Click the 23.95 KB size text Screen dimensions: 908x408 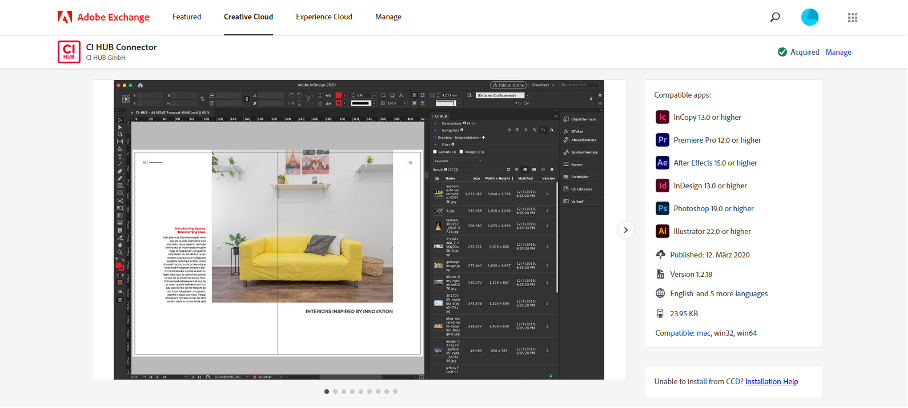point(684,314)
